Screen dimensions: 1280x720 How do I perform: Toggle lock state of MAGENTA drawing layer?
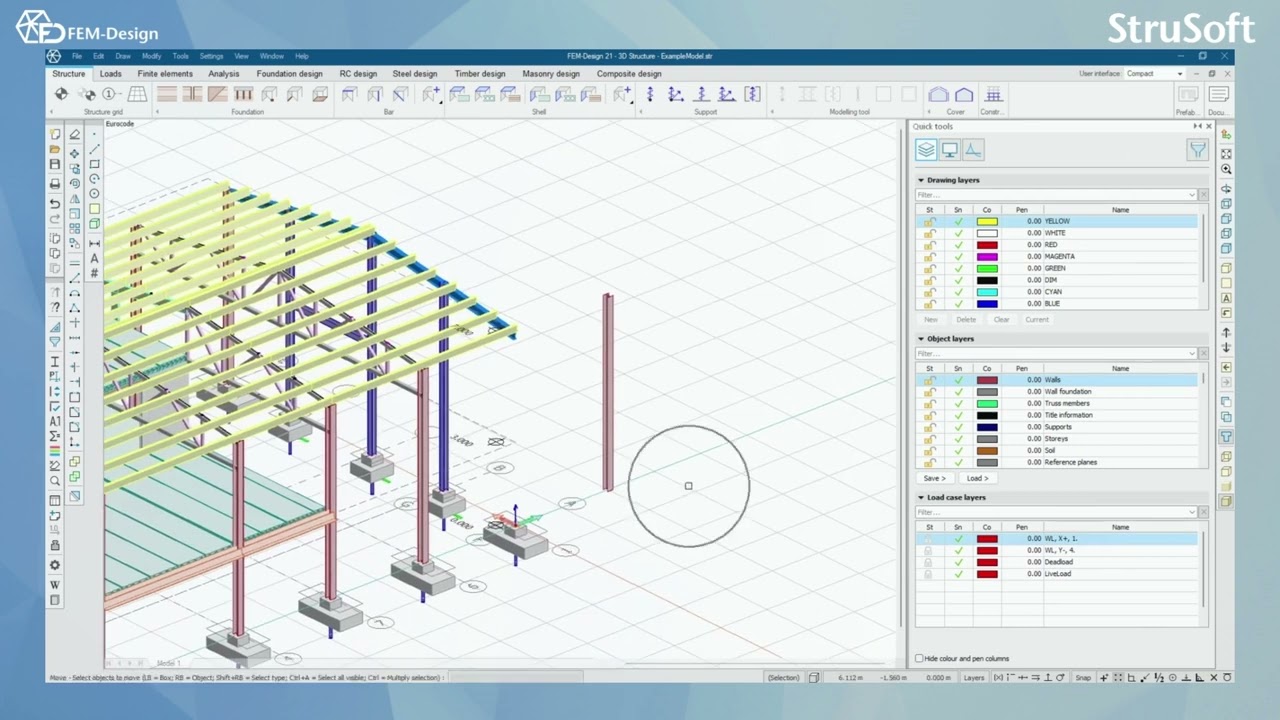coord(929,256)
